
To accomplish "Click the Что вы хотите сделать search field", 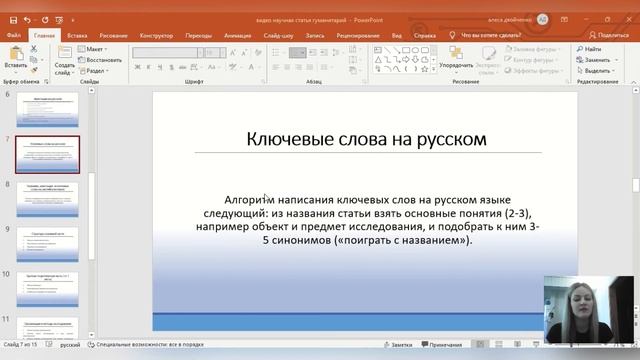I will click(x=491, y=36).
